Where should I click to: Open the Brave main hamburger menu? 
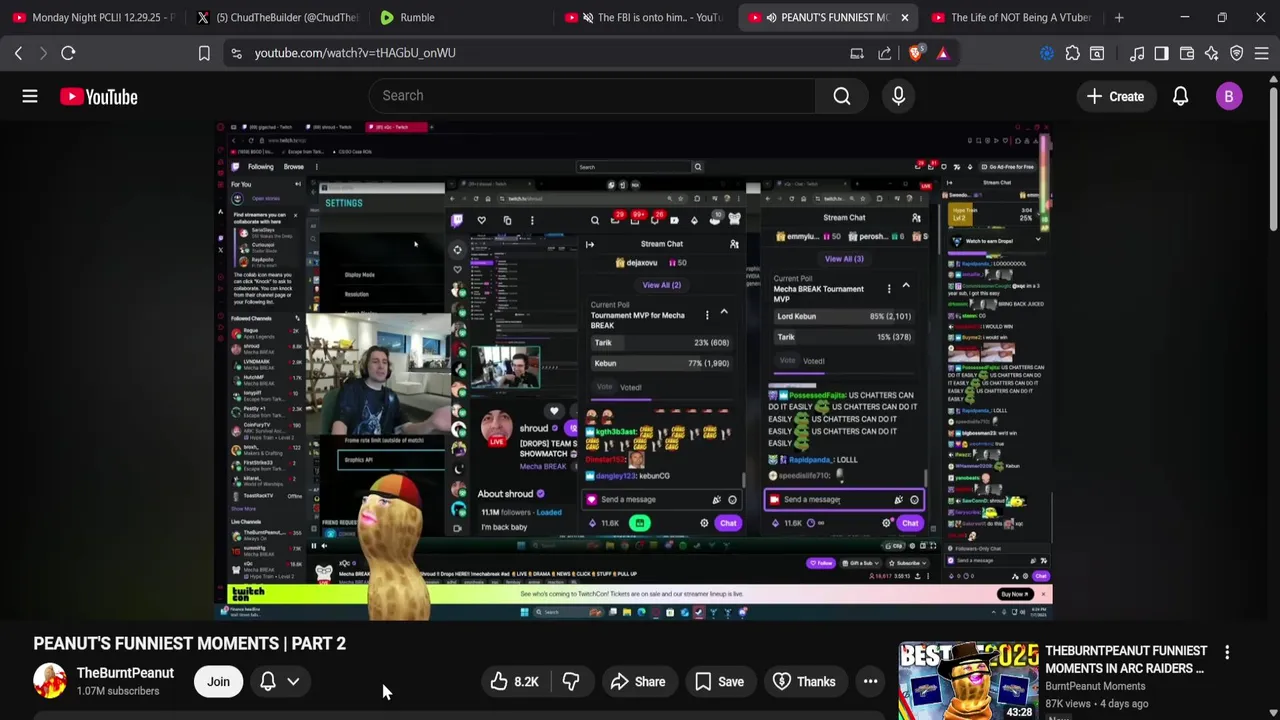click(x=1261, y=53)
